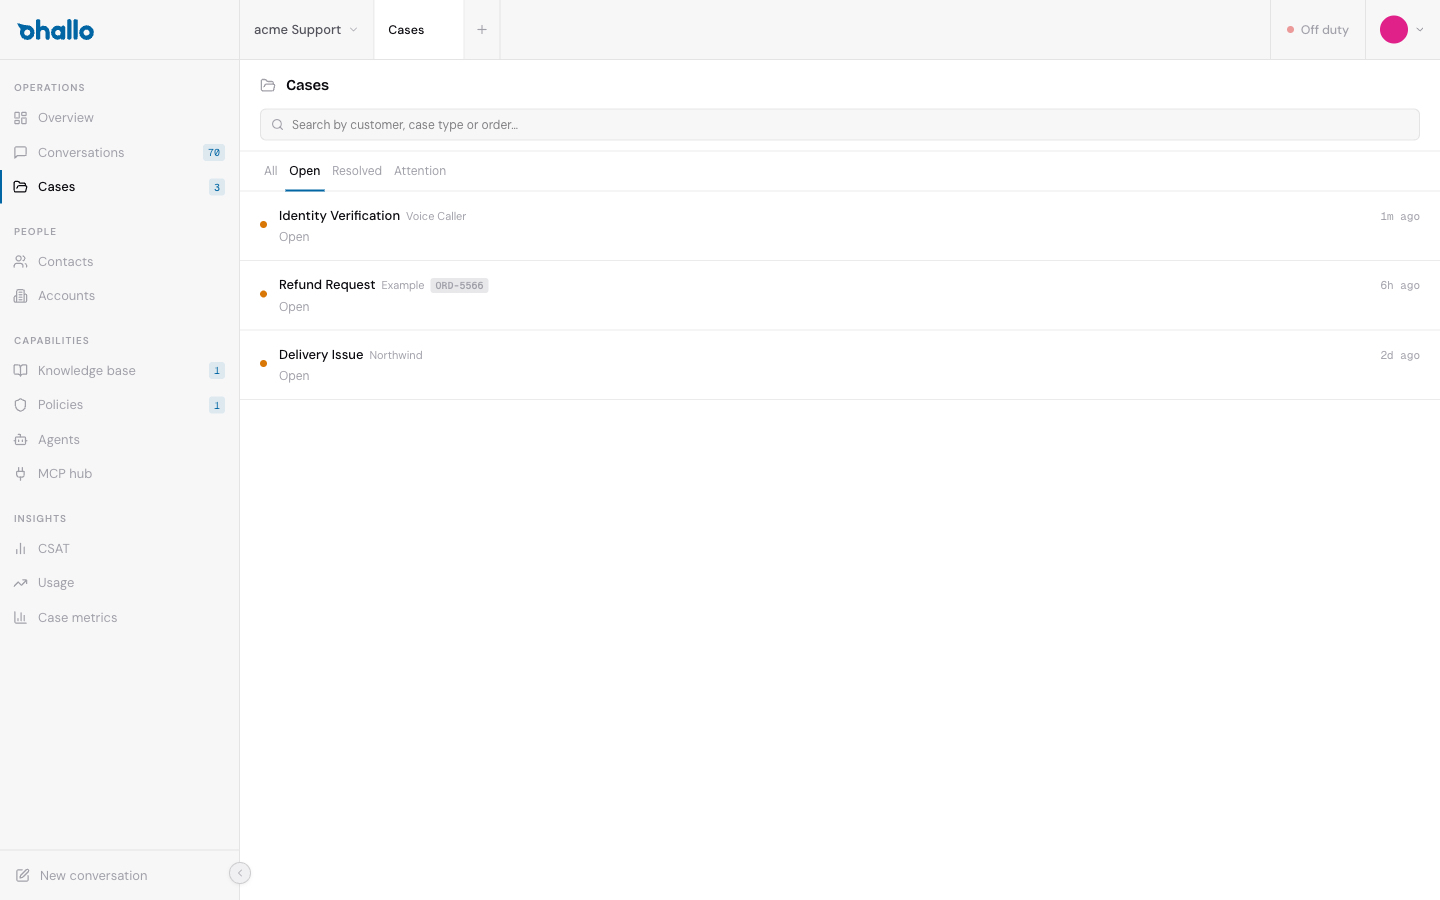Screen dimensions: 1440x900
Task: Select the Contacts people icon
Action: (x=20, y=262)
